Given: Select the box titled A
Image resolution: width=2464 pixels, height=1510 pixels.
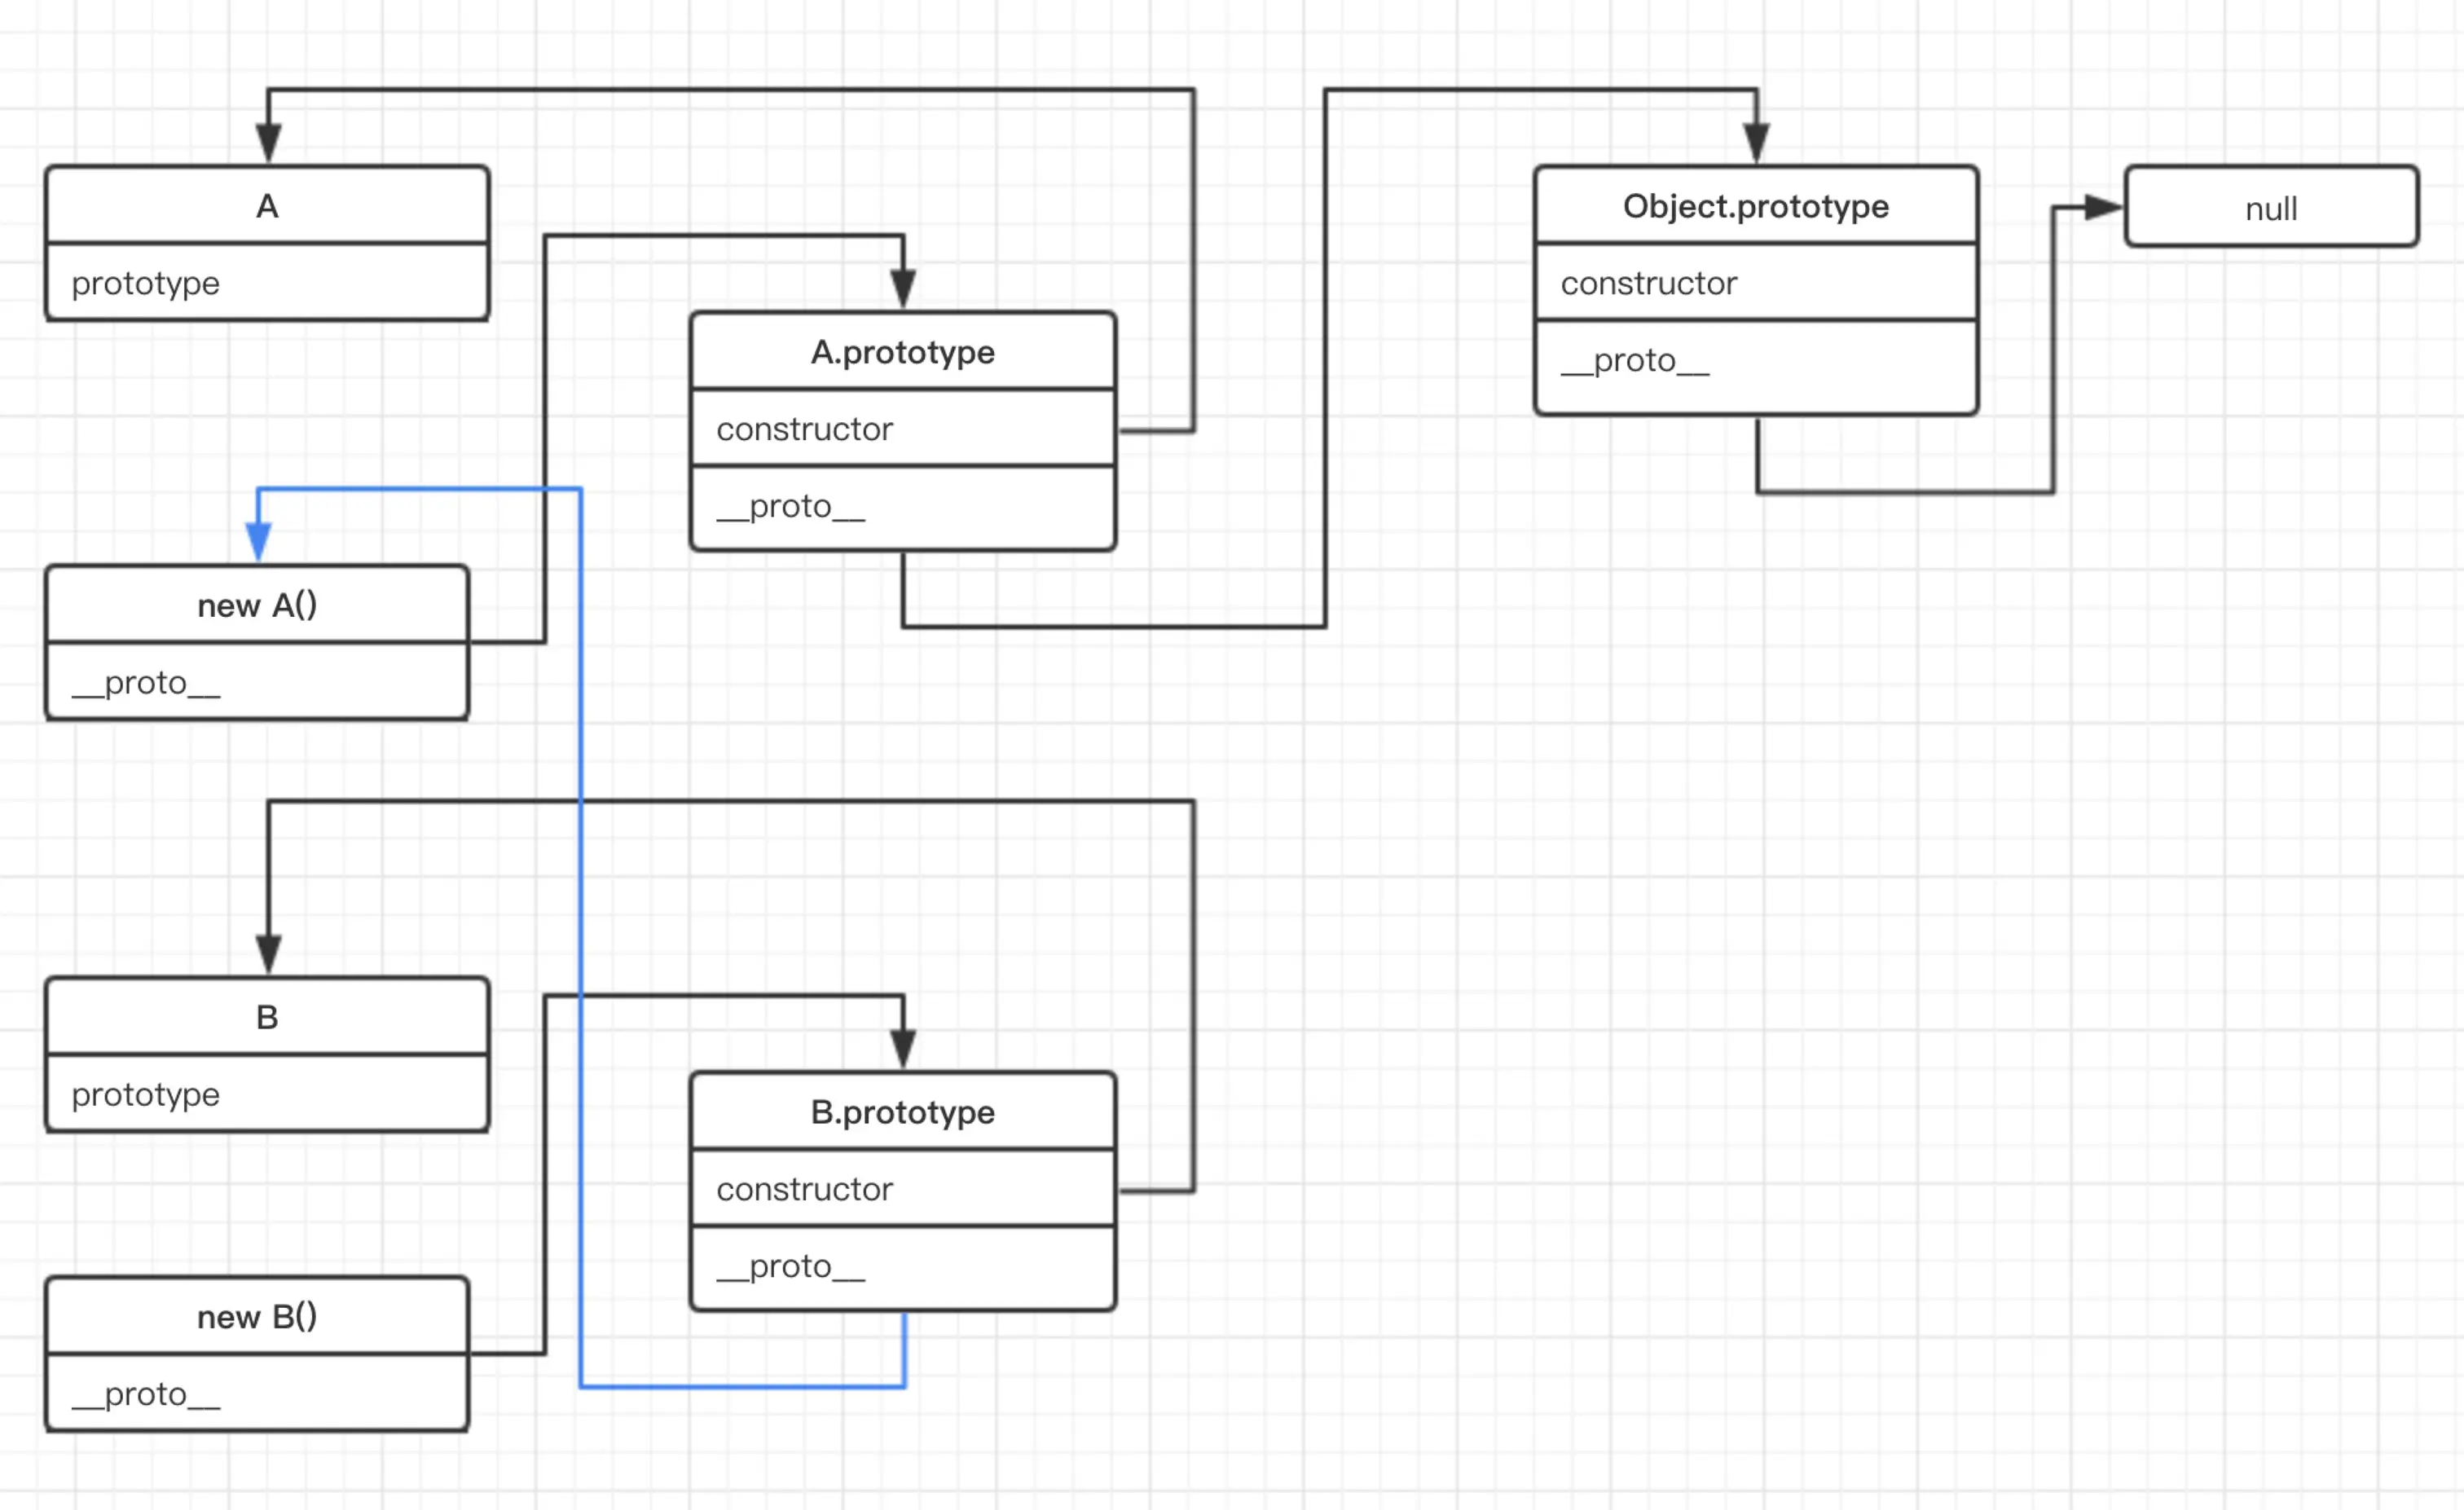Looking at the screenshot, I should click(x=267, y=206).
